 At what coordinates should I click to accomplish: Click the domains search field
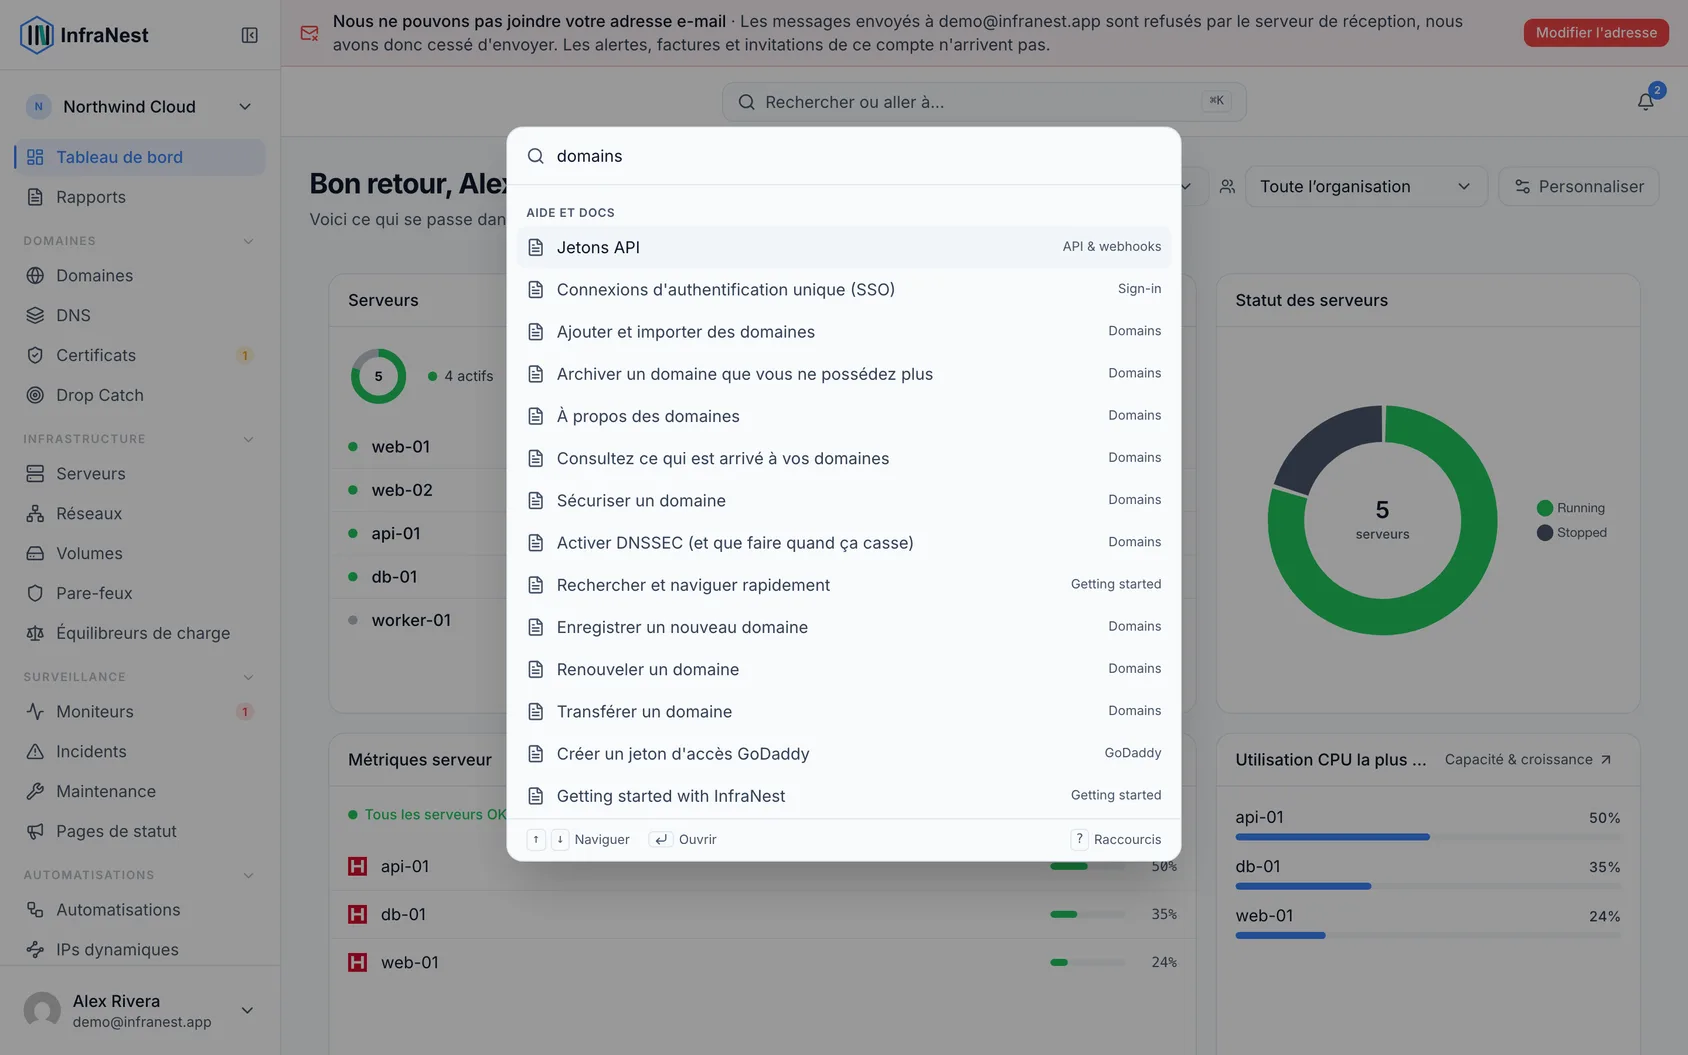click(x=860, y=156)
